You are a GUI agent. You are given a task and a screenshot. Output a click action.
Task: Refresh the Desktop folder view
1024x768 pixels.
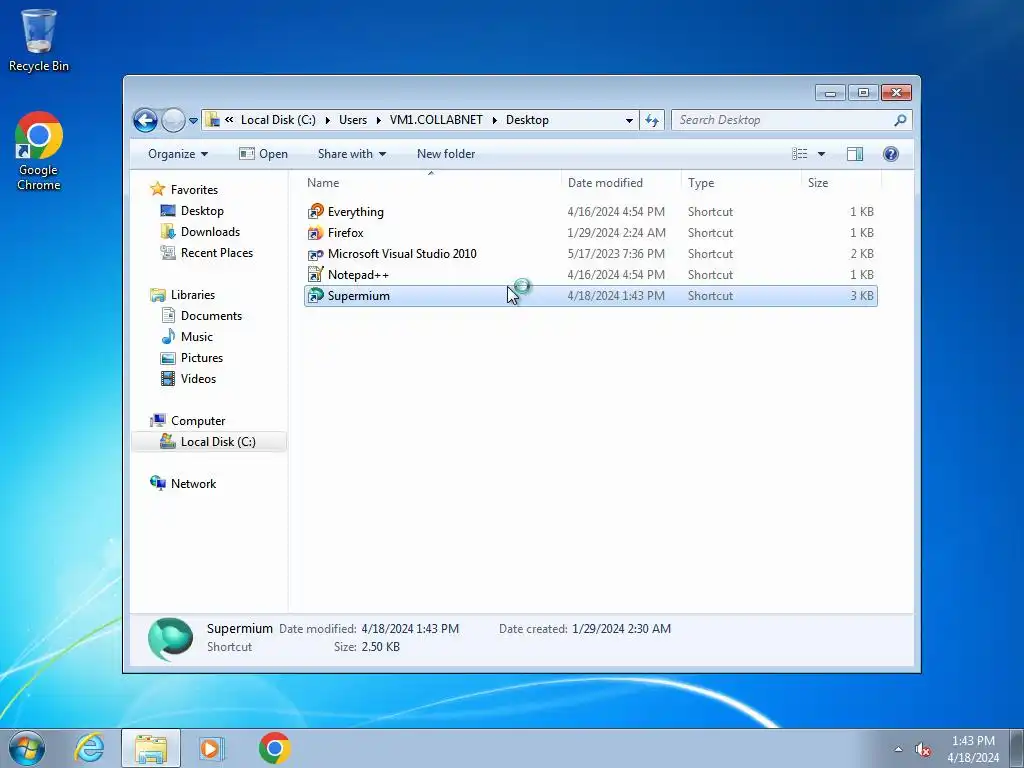(x=652, y=120)
